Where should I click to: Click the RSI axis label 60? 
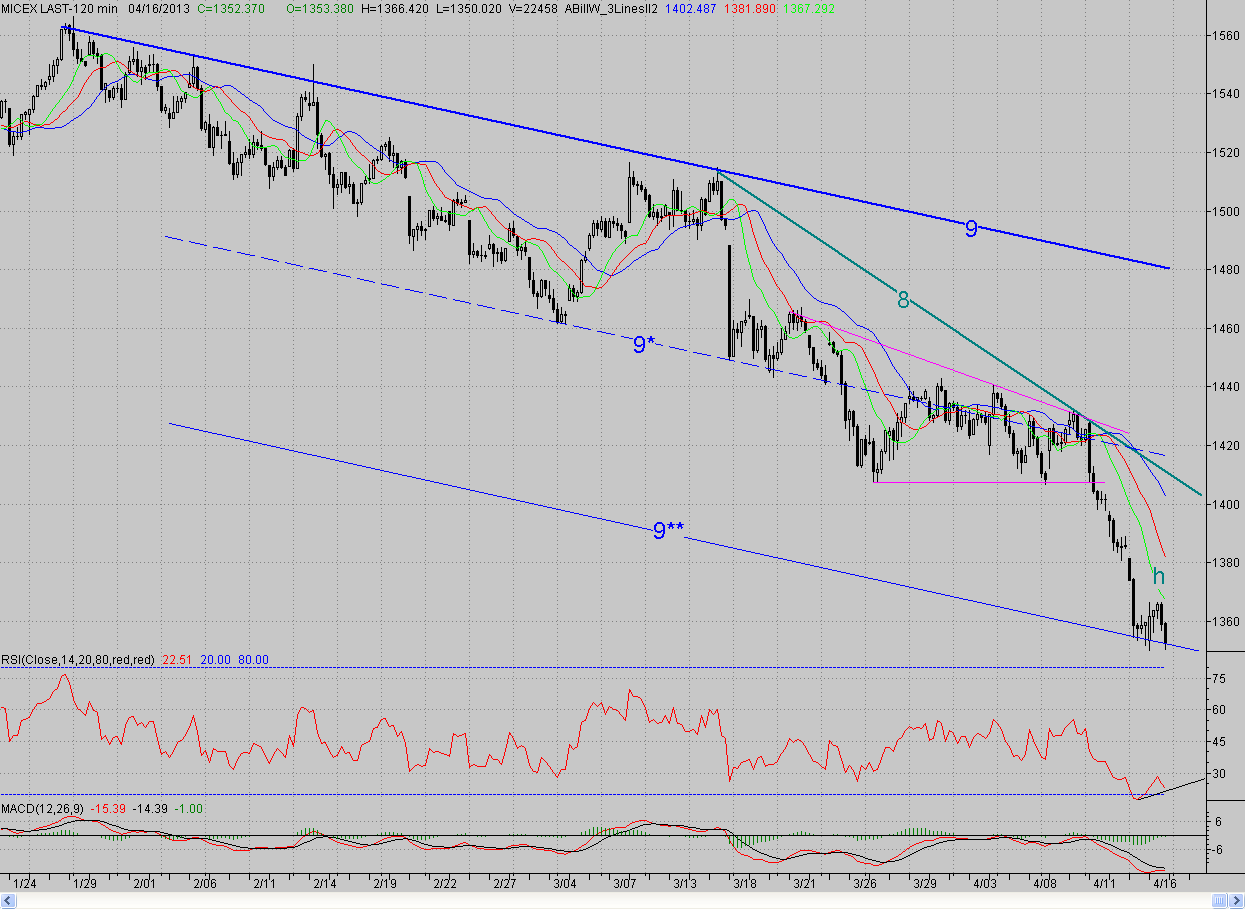click(1218, 710)
